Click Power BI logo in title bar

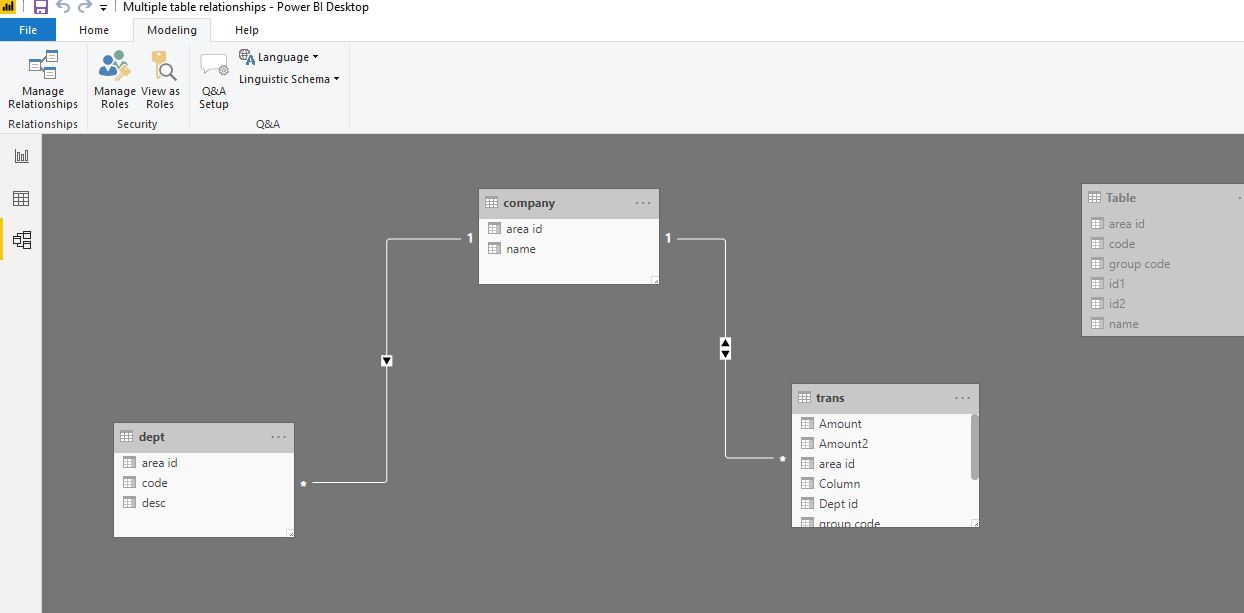click(x=9, y=7)
